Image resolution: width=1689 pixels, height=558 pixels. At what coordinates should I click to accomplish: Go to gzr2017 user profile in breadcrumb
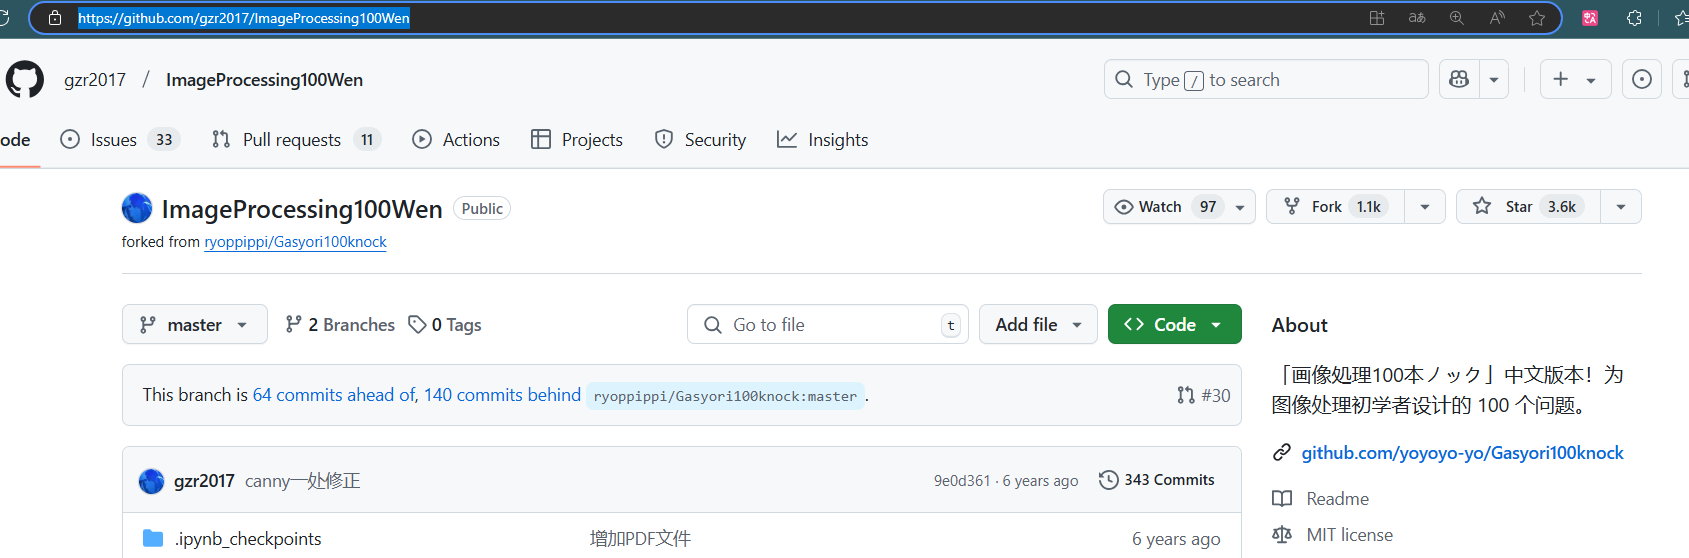coord(95,80)
